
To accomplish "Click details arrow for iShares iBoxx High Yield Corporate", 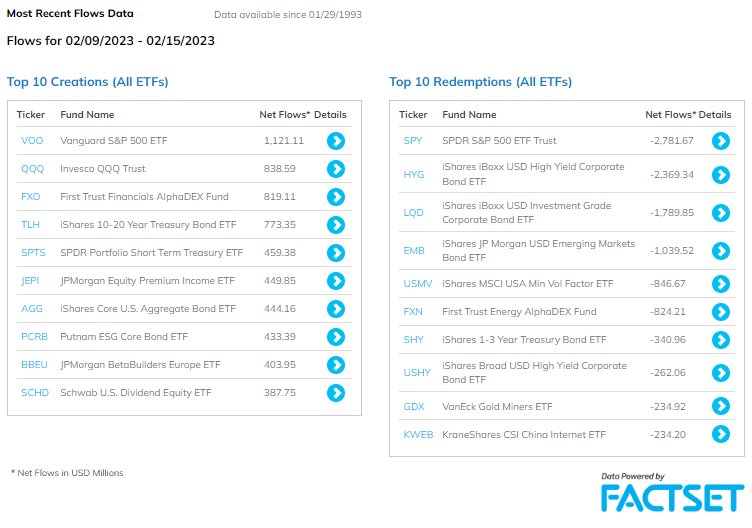I will click(x=721, y=175).
